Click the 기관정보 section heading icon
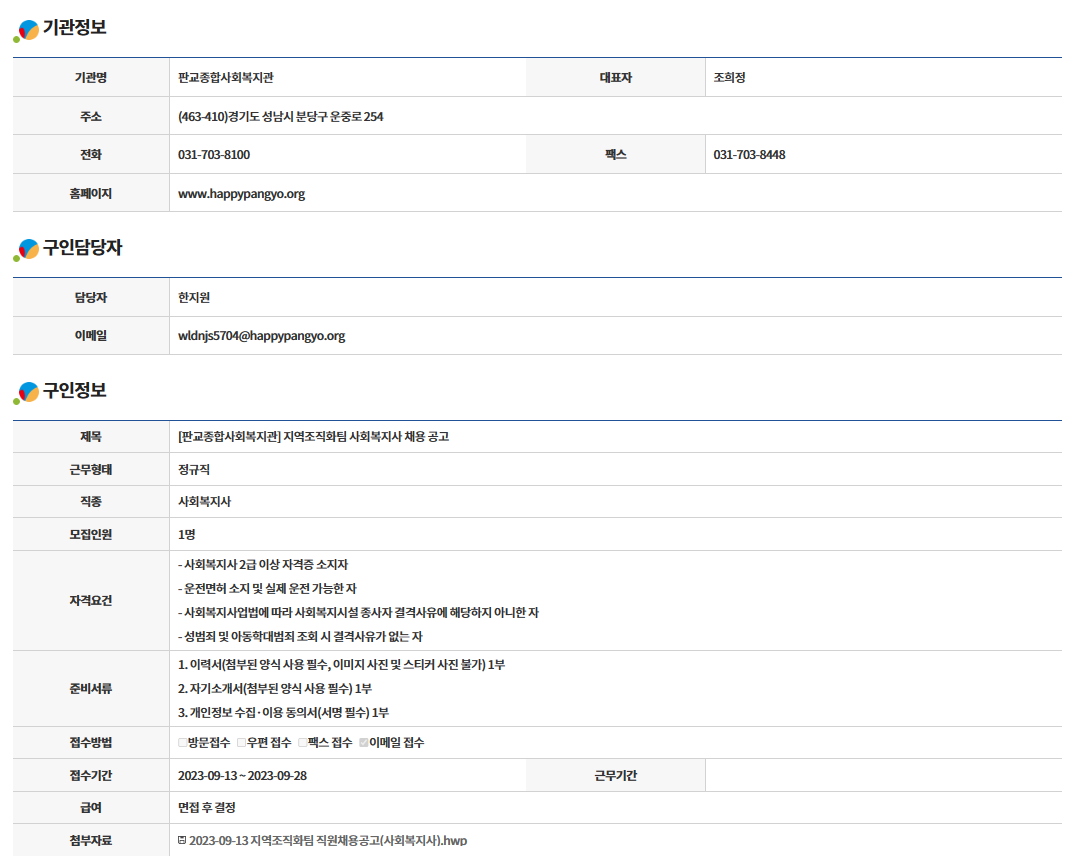This screenshot has height=856, width=1076. (x=27, y=31)
